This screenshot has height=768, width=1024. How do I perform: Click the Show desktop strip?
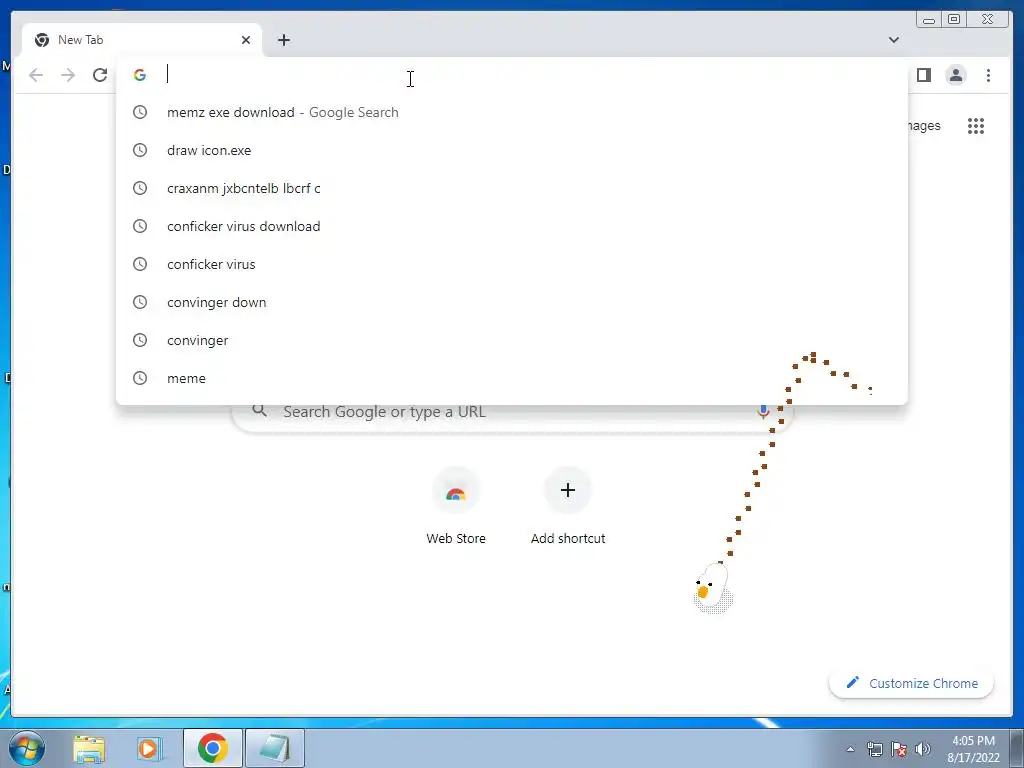pos(1016,748)
